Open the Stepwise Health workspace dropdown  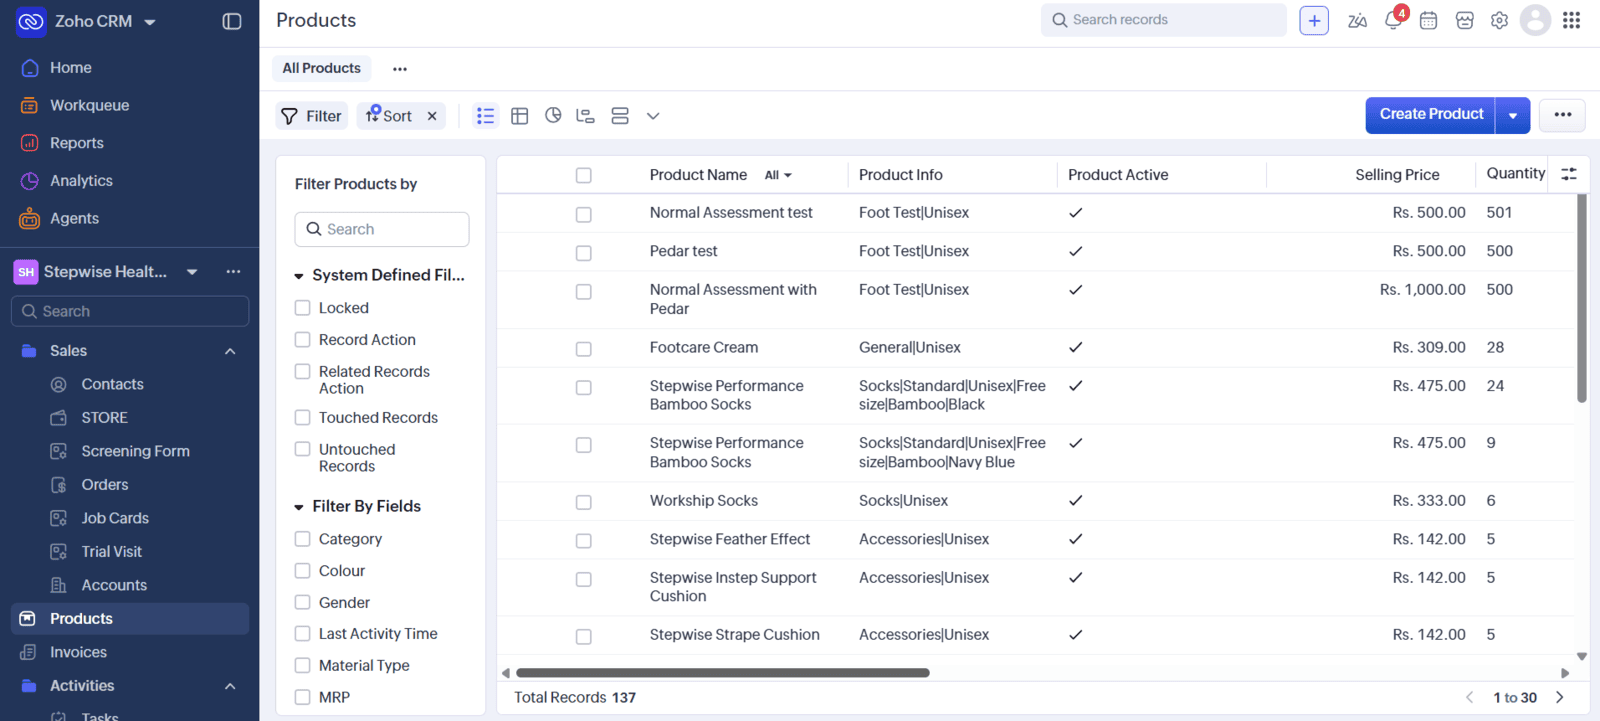coord(192,272)
